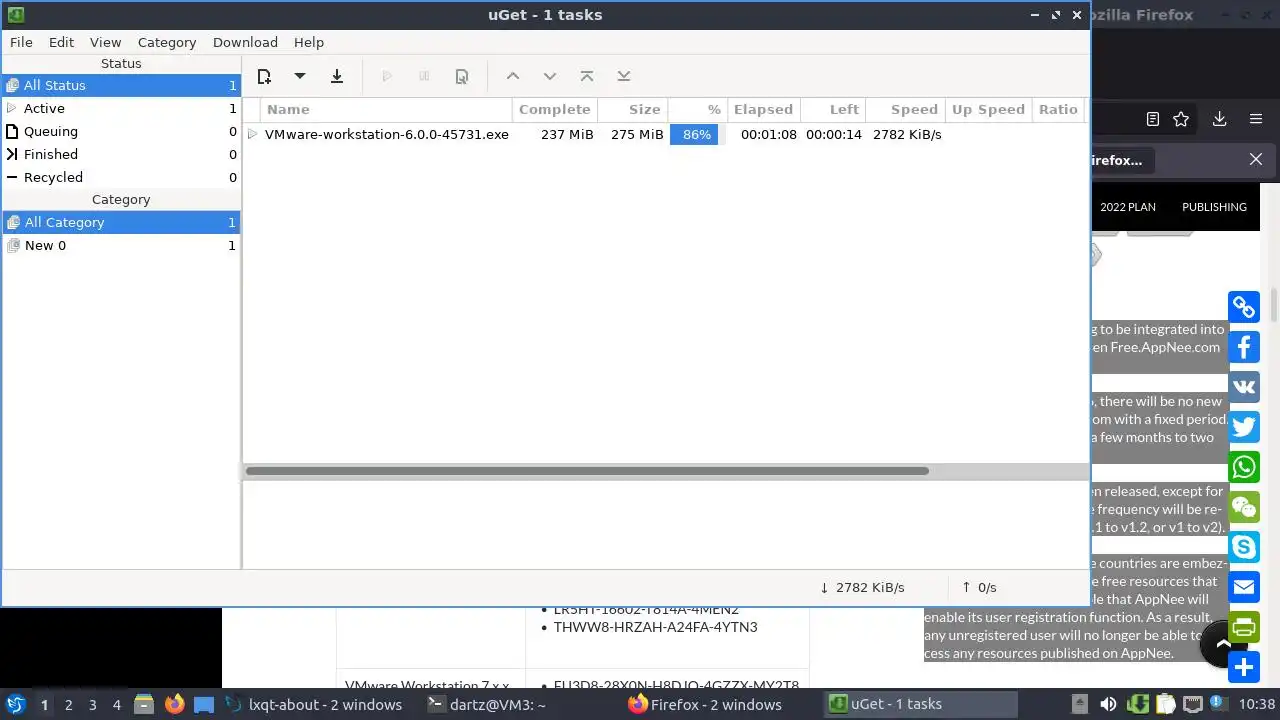Bookmark the page with Firefox star icon
This screenshot has height=720, width=1280.
pos(1181,119)
